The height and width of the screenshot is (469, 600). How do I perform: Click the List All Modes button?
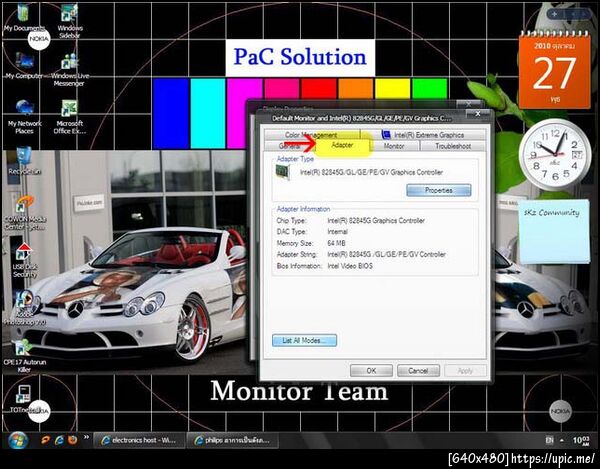pos(304,340)
